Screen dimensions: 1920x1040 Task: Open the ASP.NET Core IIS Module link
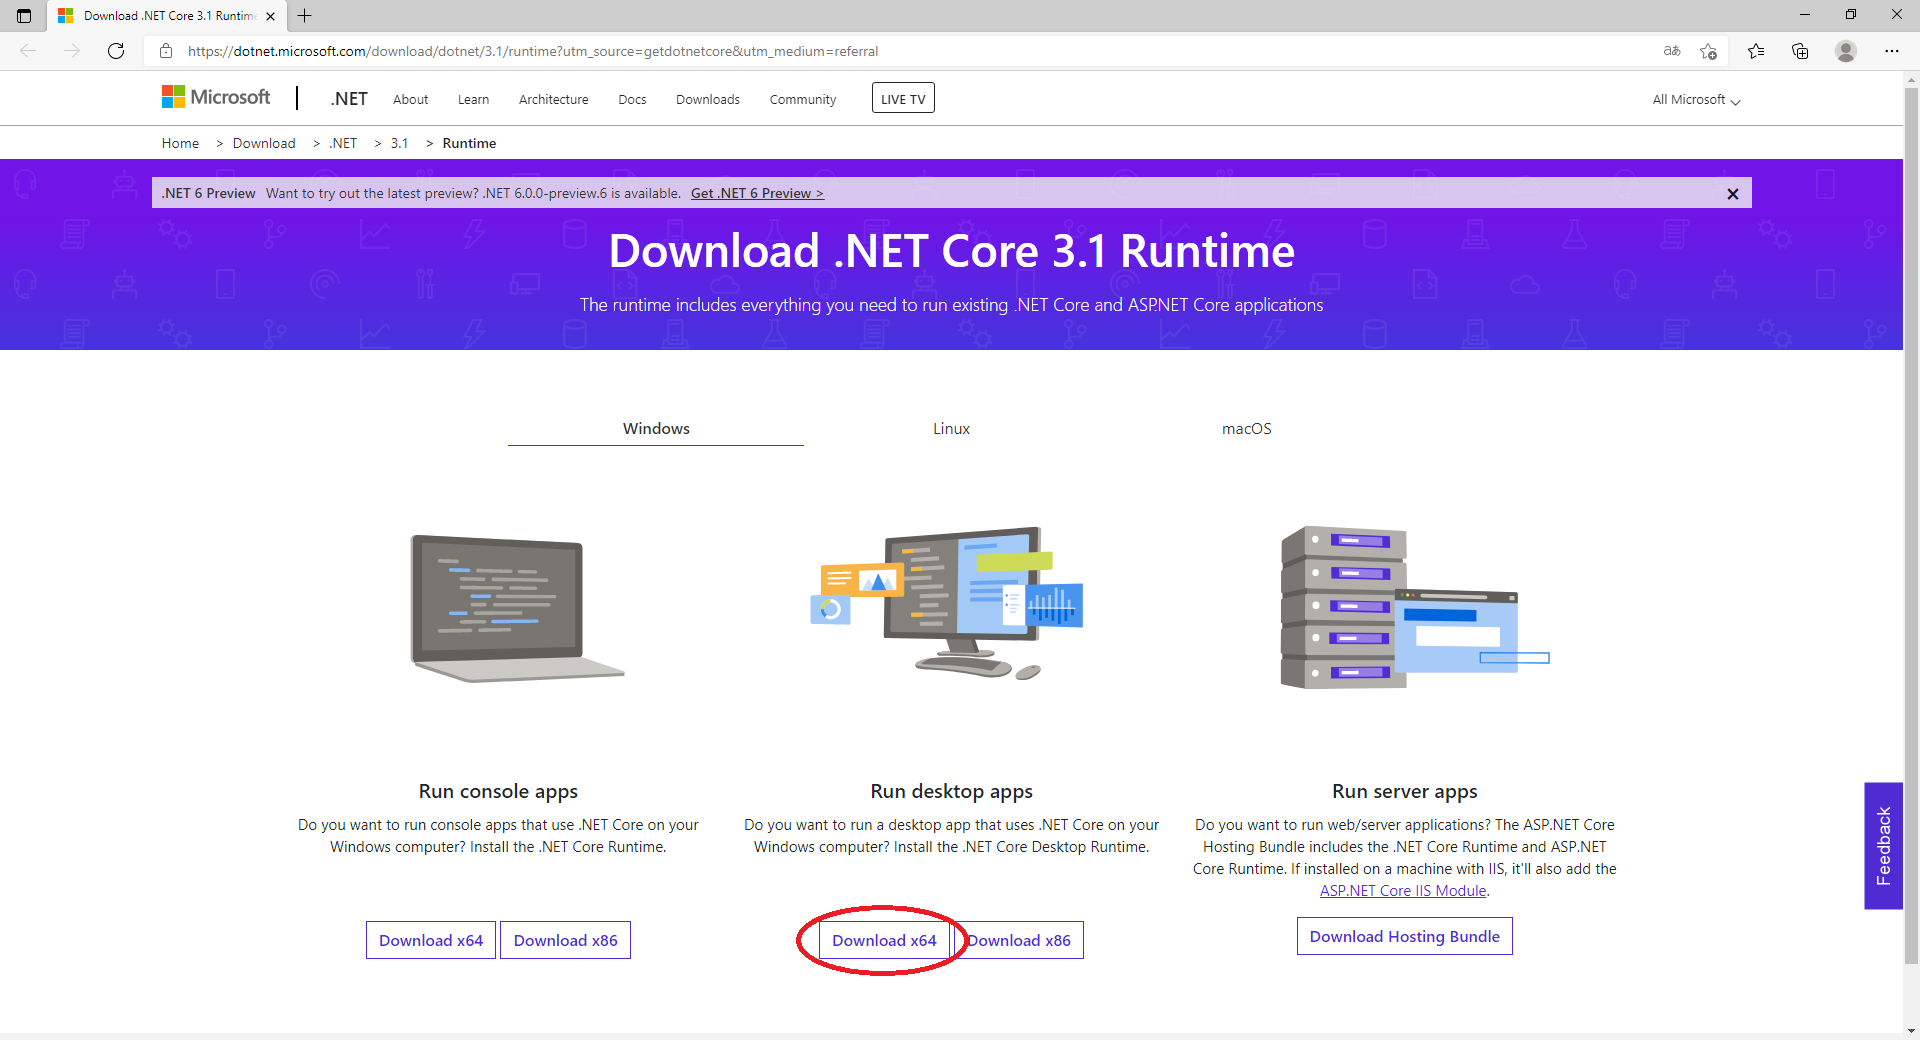[x=1403, y=891]
